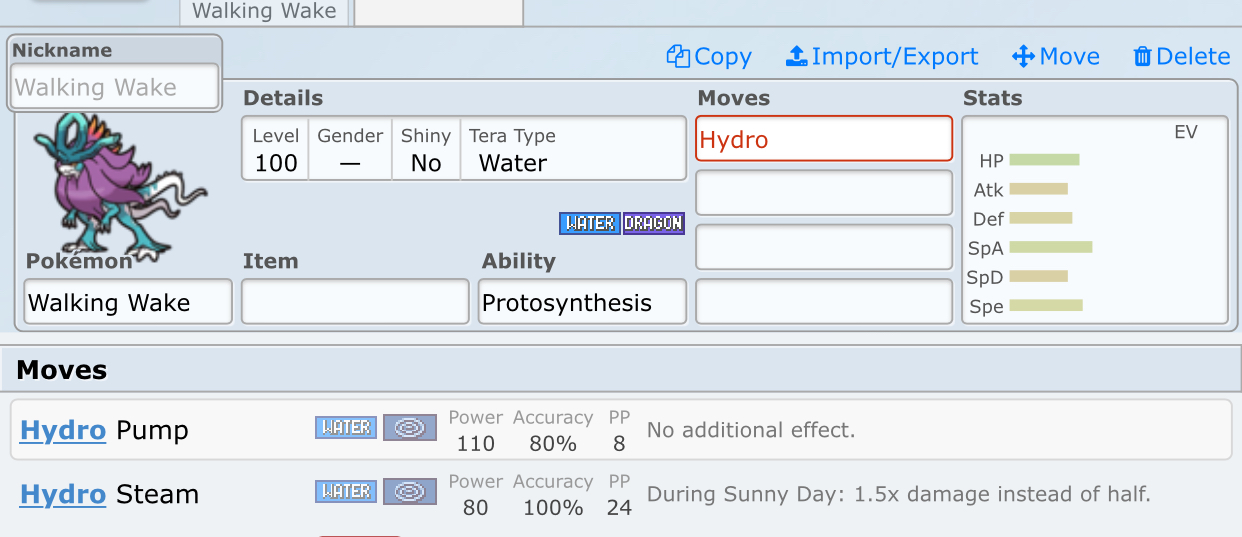
Task: Click the Water type badge under Details
Action: [590, 223]
